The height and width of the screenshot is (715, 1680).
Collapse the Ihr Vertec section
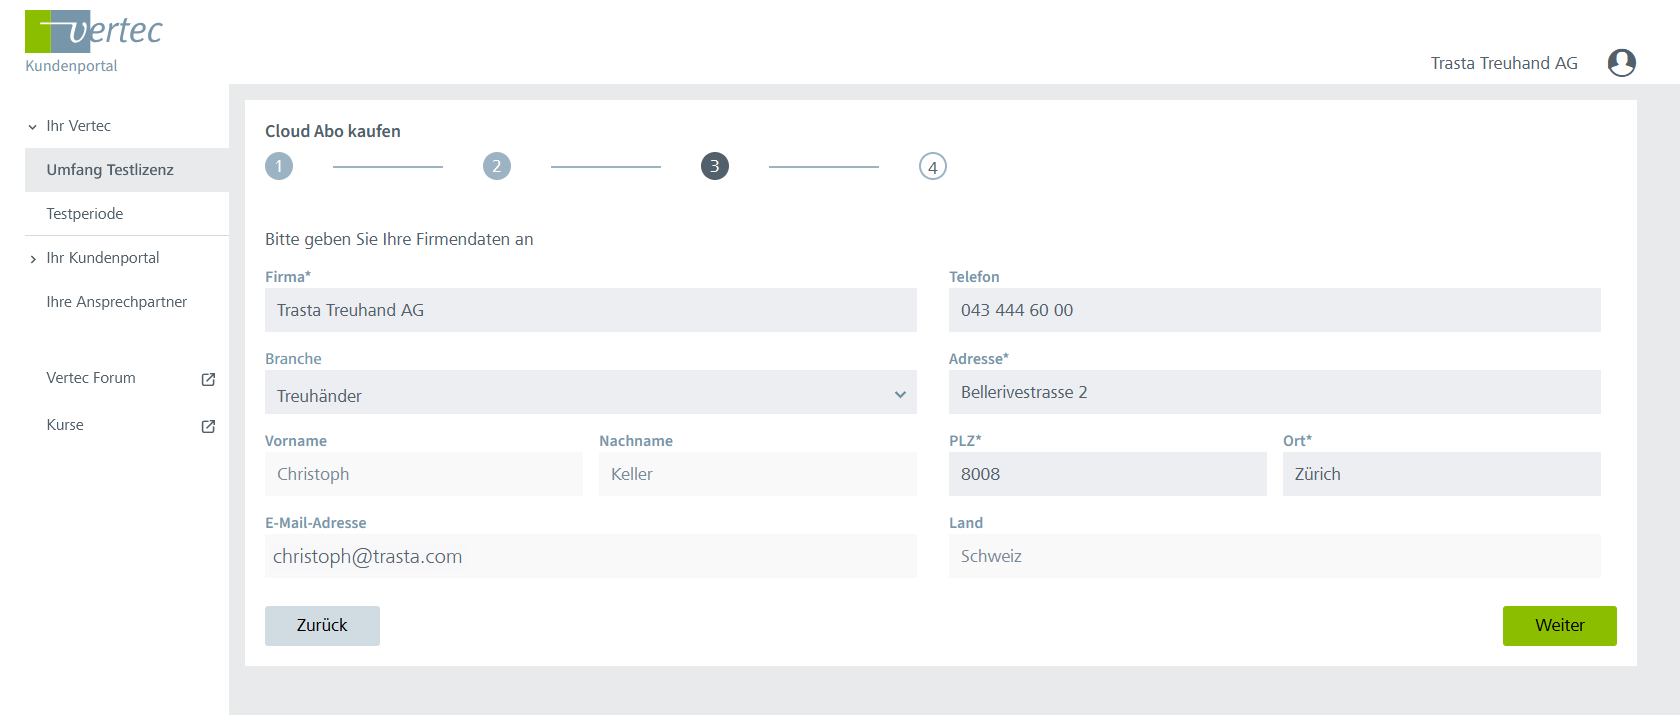coord(33,127)
